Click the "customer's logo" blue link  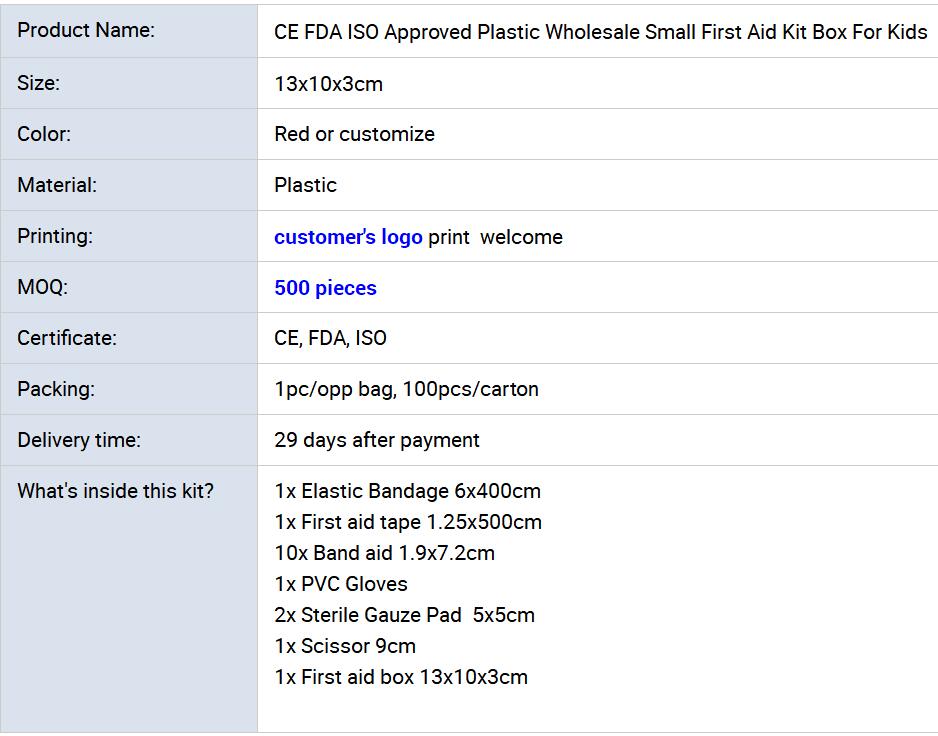[x=348, y=237]
